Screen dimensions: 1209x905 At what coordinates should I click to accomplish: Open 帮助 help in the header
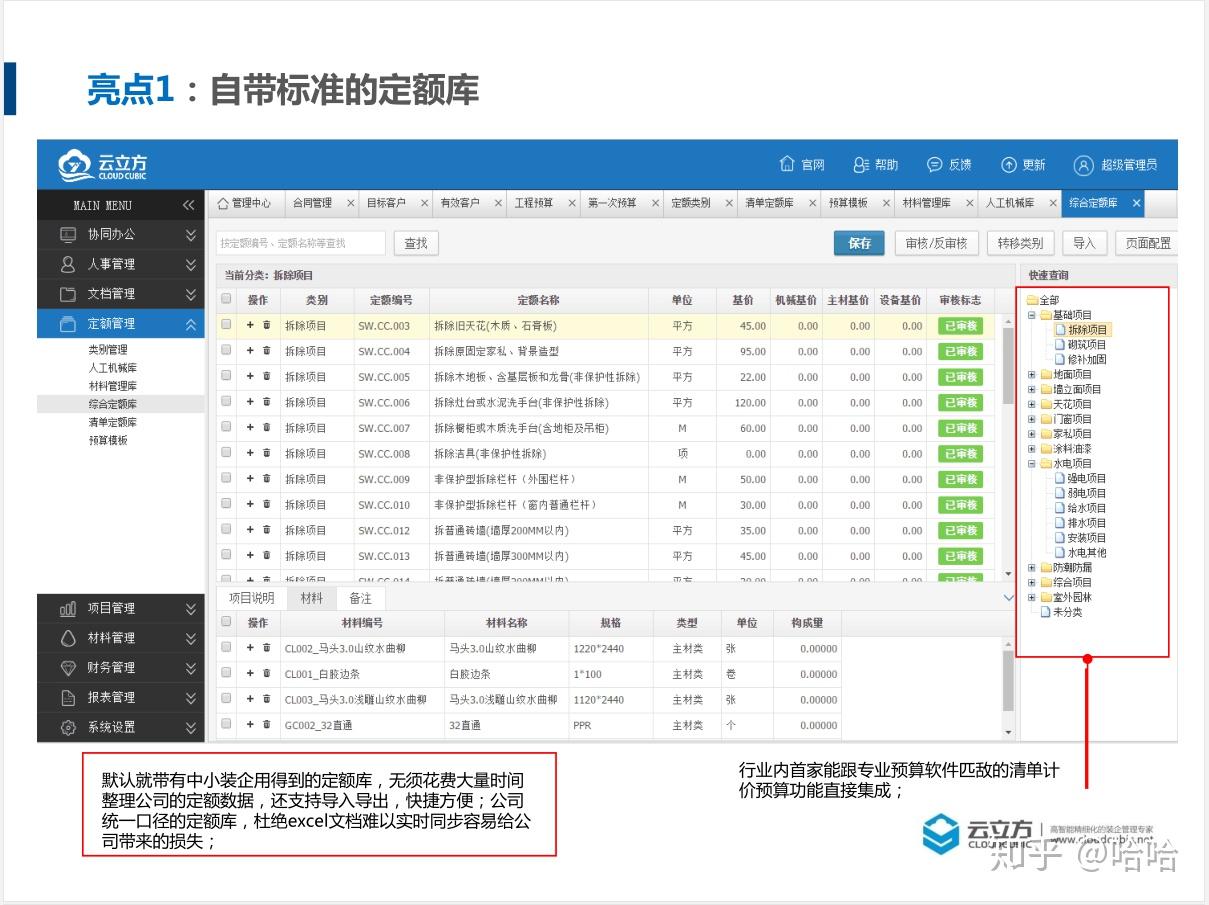coord(875,165)
